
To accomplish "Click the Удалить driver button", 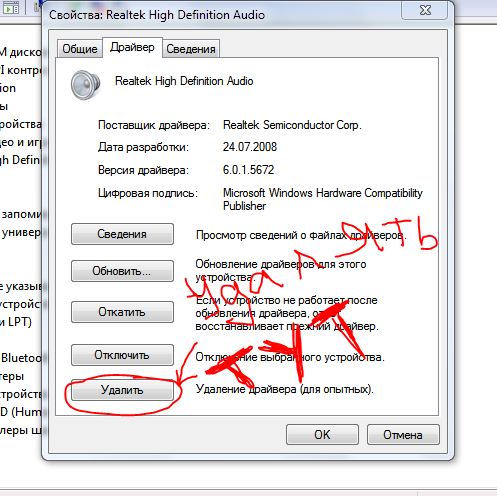I will tap(122, 390).
